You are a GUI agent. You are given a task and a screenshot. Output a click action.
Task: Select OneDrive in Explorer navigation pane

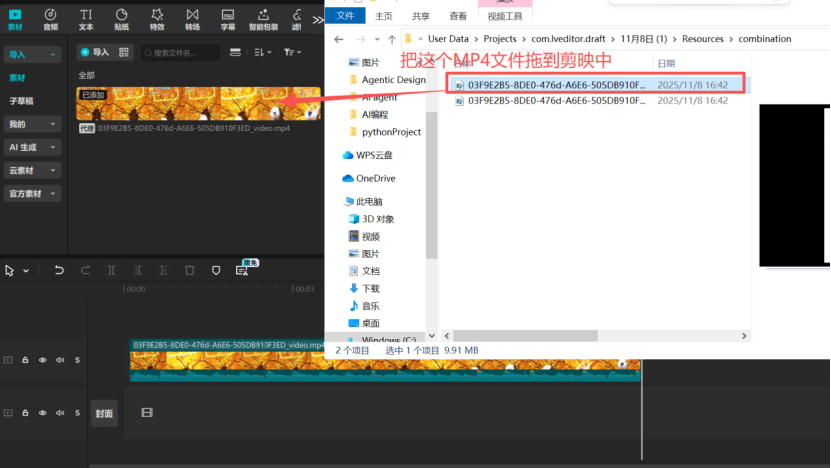(375, 178)
